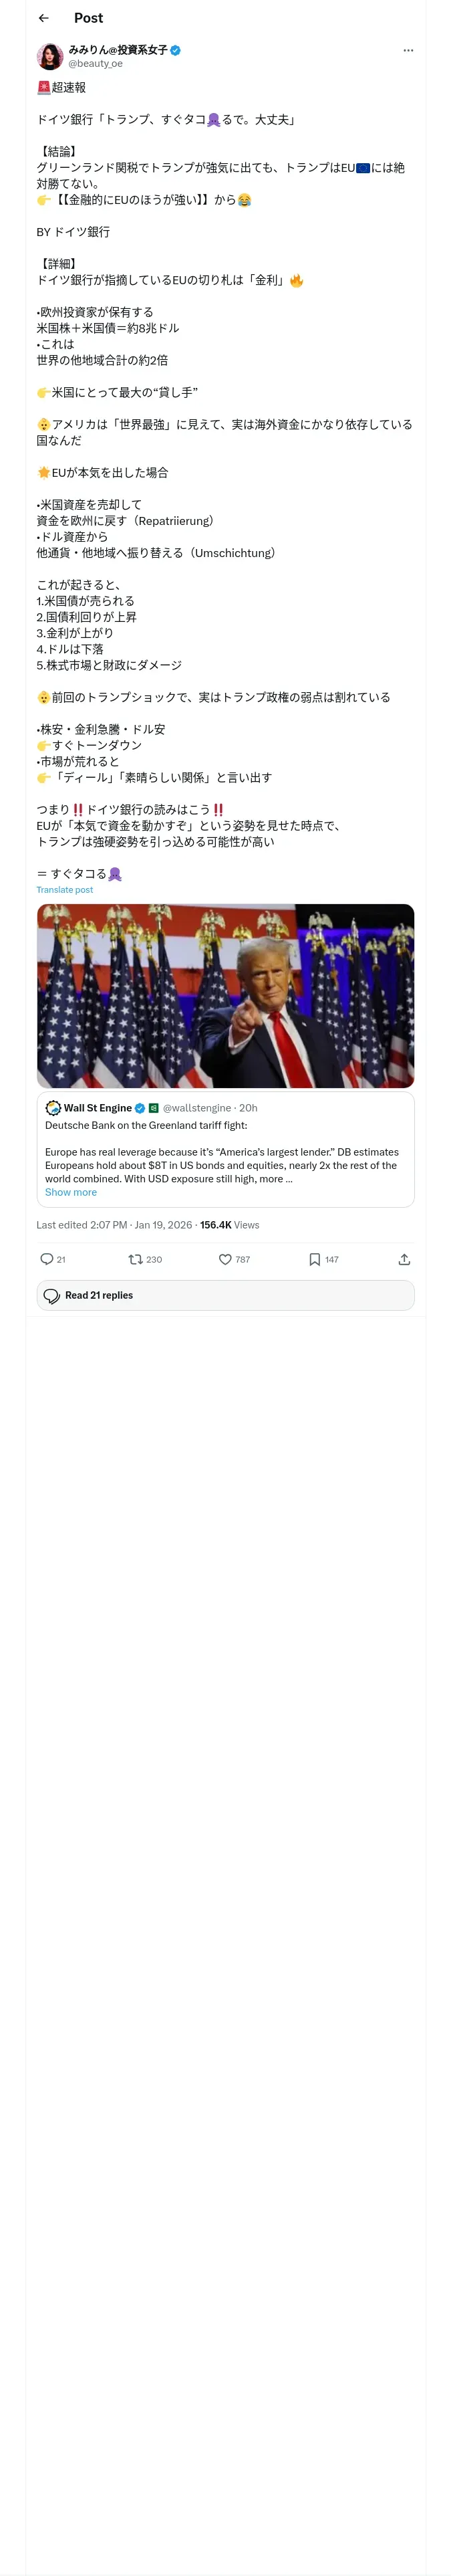
Task: Click the author's profile avatar
Action: click(x=50, y=56)
